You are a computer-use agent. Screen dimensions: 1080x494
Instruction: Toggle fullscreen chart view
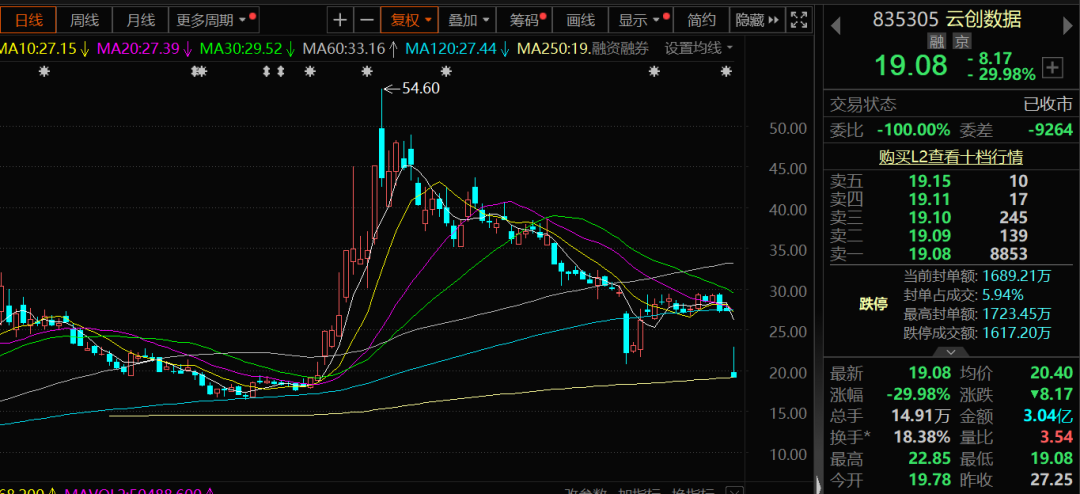798,20
